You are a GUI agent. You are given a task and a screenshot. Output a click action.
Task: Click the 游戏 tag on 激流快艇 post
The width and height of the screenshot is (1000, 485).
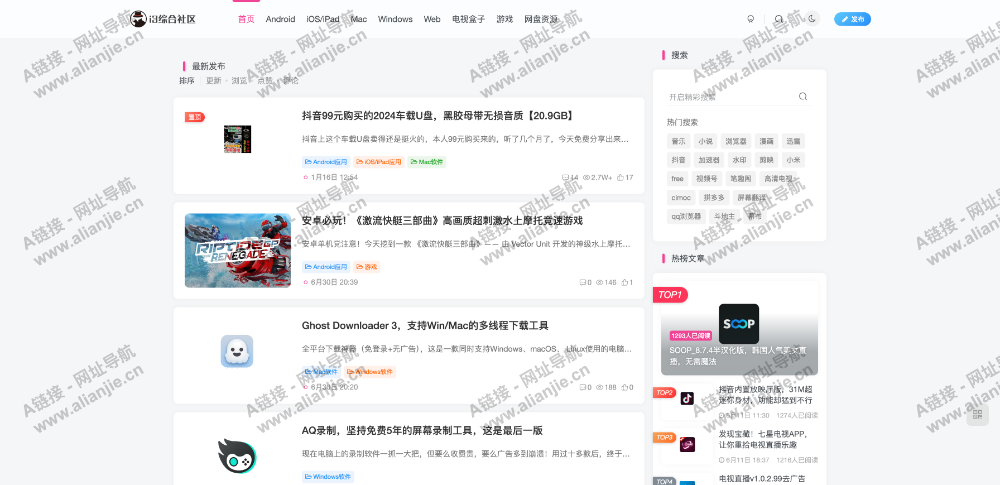tap(367, 267)
